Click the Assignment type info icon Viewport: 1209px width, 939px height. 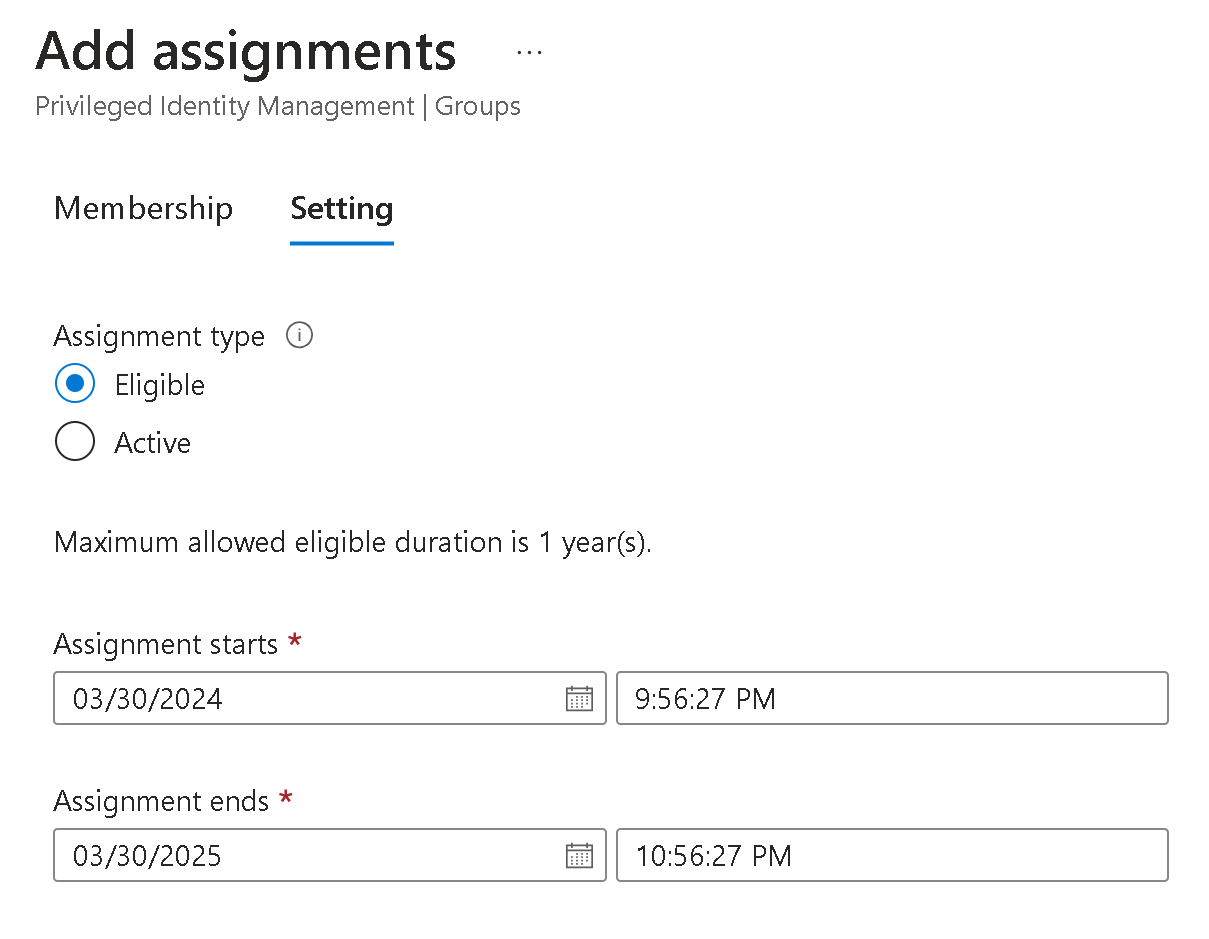[299, 336]
